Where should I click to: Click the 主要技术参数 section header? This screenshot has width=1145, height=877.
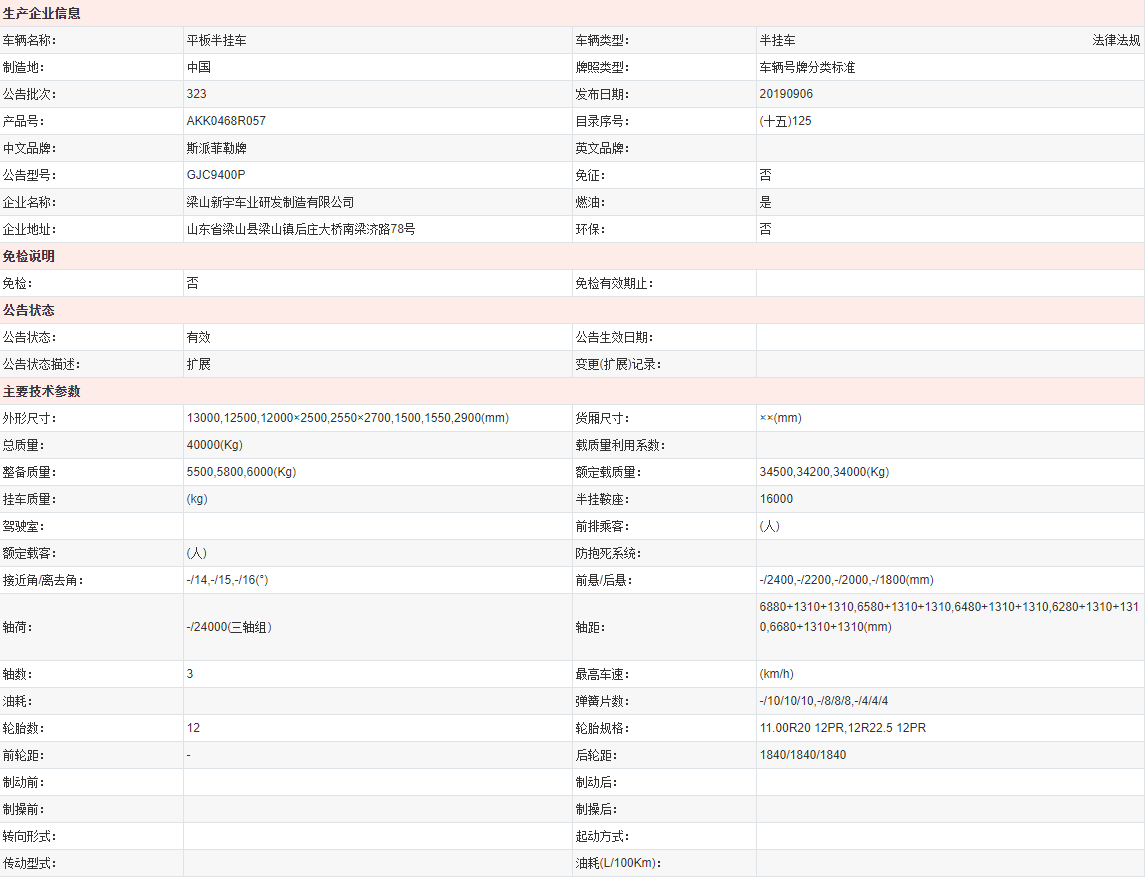(x=42, y=392)
